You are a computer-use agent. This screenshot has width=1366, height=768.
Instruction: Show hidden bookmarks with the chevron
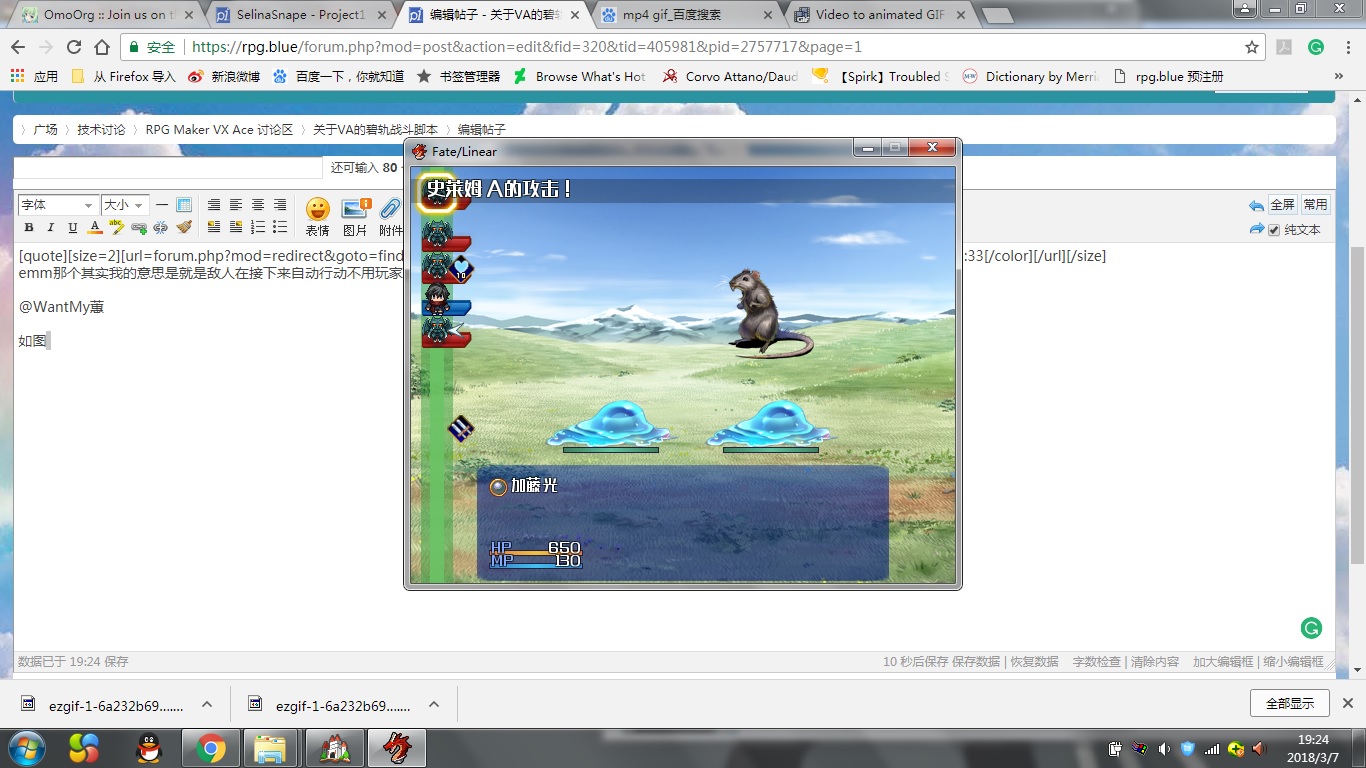(1339, 76)
